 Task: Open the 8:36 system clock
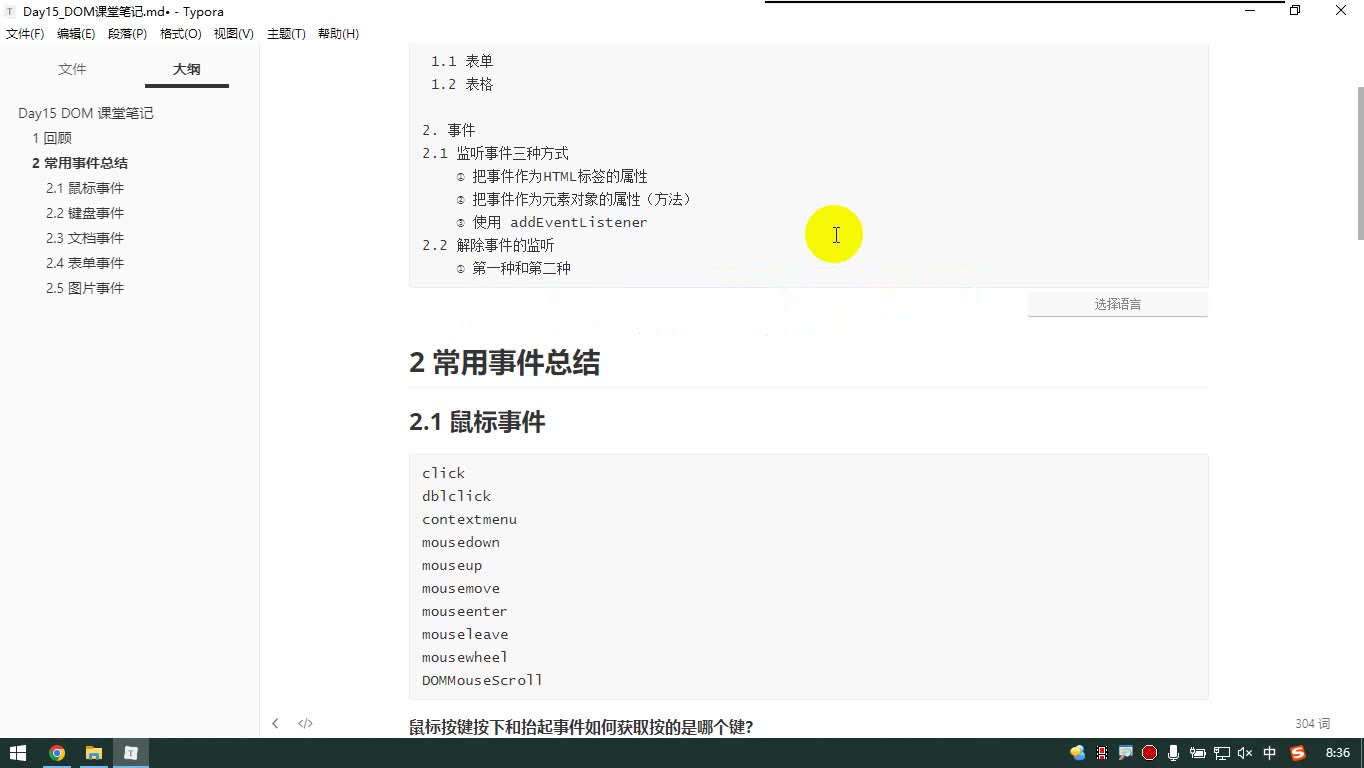[1337, 753]
